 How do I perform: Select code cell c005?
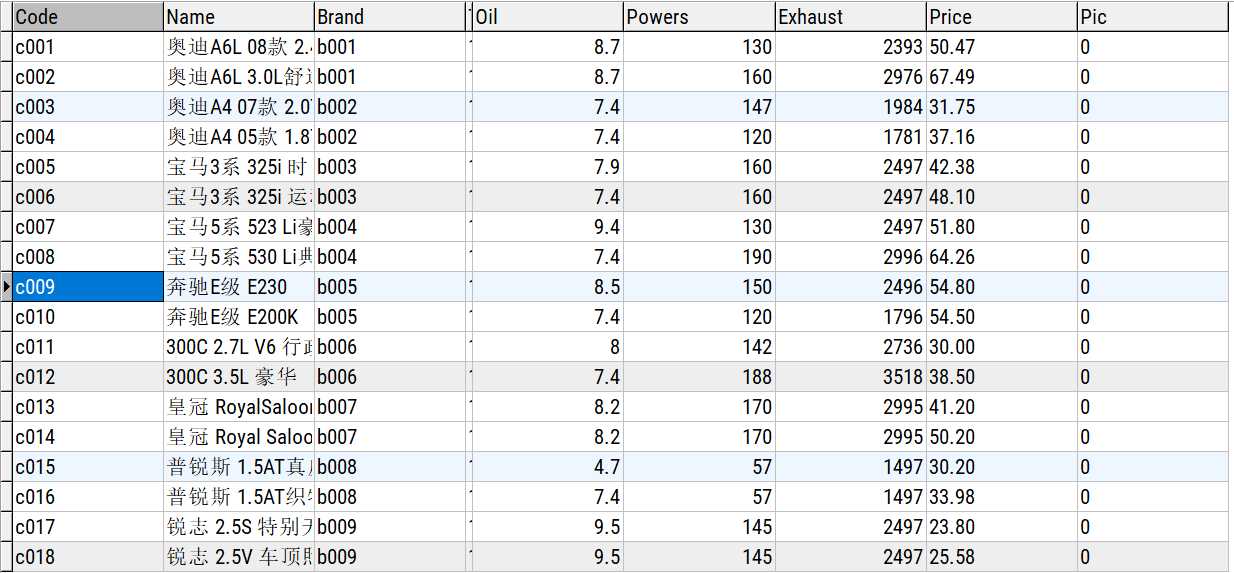(88, 167)
